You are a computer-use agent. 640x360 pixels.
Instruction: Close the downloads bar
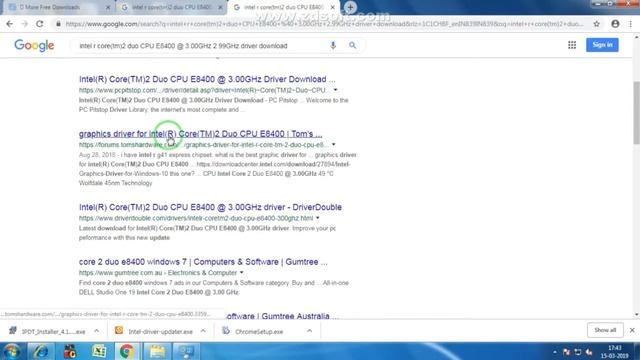coord(632,330)
